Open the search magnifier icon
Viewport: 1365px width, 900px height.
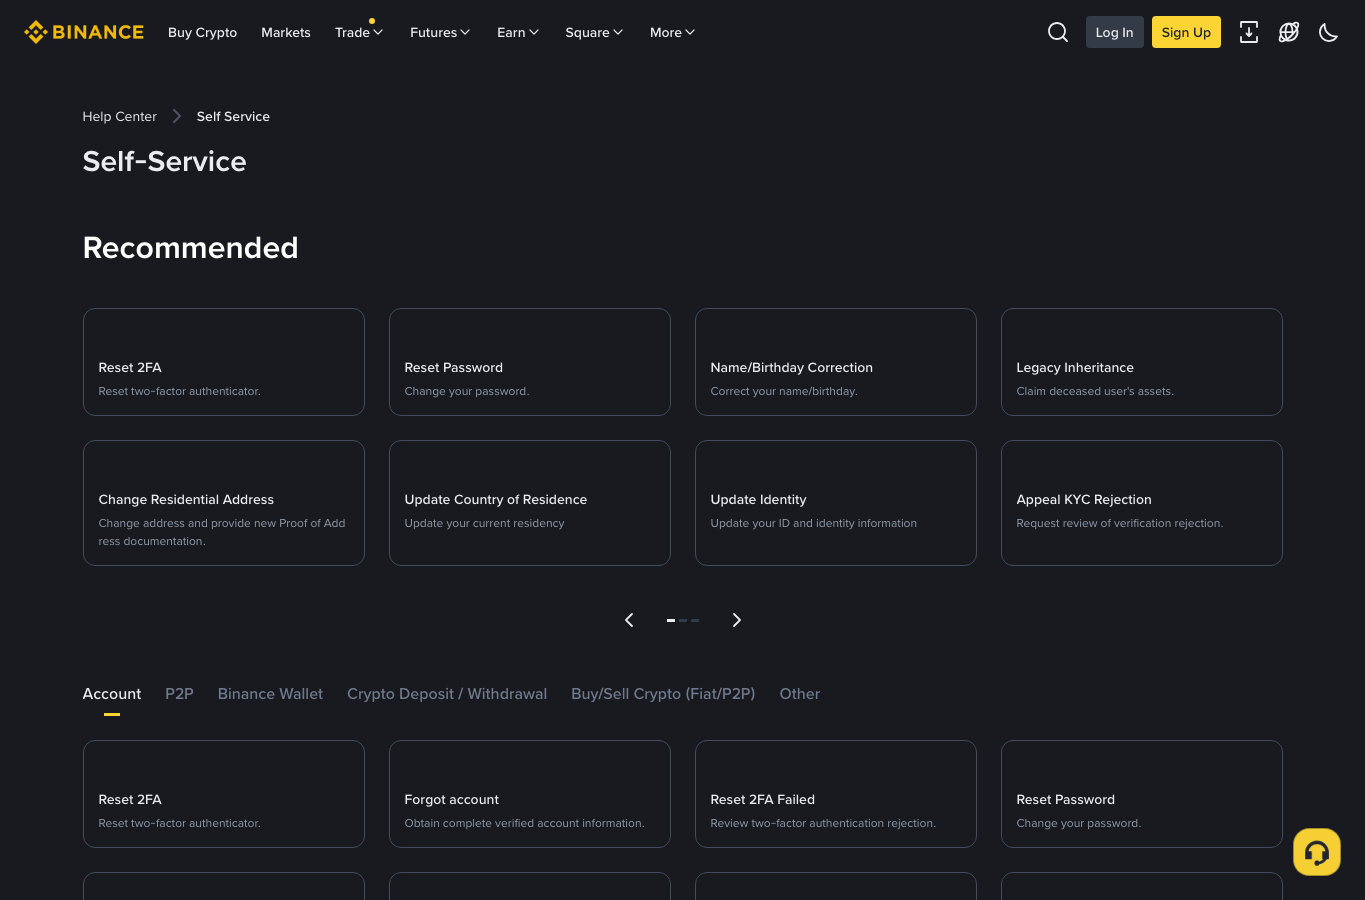click(1057, 32)
